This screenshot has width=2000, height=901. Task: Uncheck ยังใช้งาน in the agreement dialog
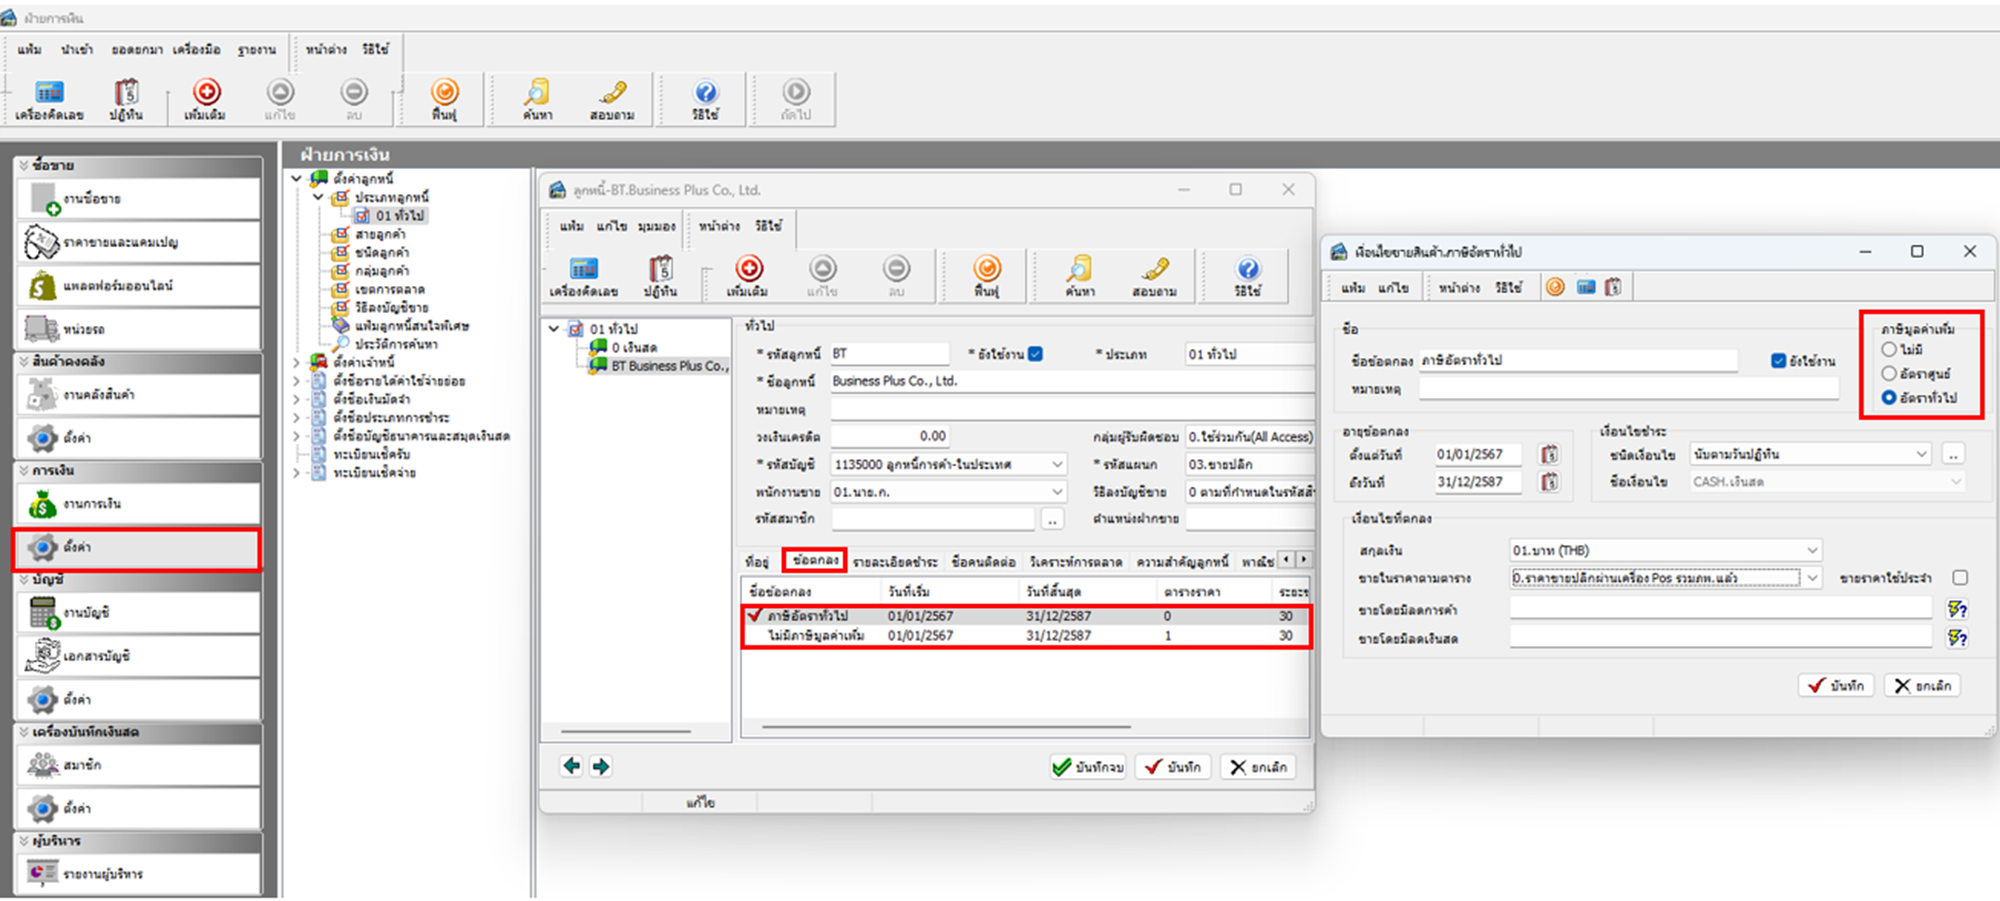coord(1778,361)
